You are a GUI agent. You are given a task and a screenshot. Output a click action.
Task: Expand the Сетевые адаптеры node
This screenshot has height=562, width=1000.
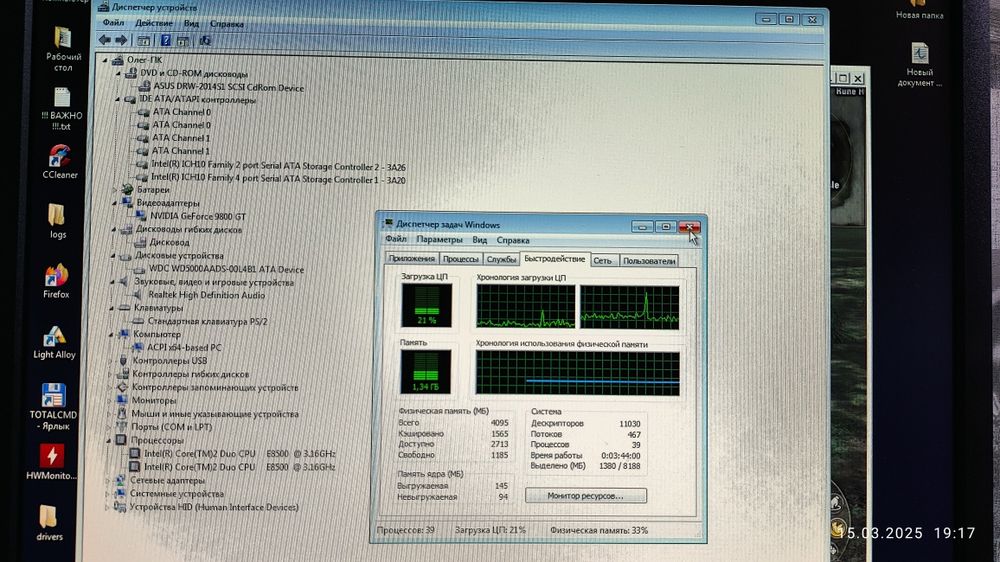click(108, 480)
